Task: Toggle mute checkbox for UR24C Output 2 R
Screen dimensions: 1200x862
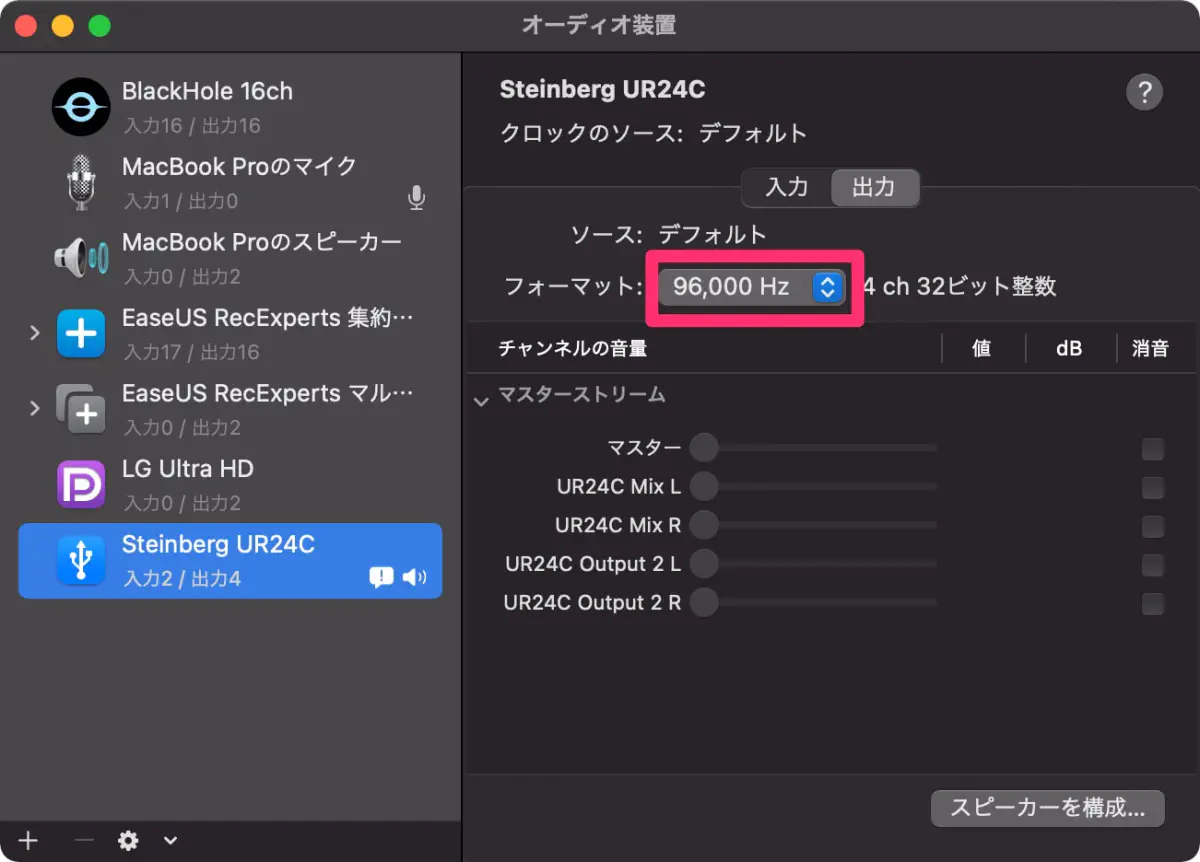Action: click(x=1153, y=604)
